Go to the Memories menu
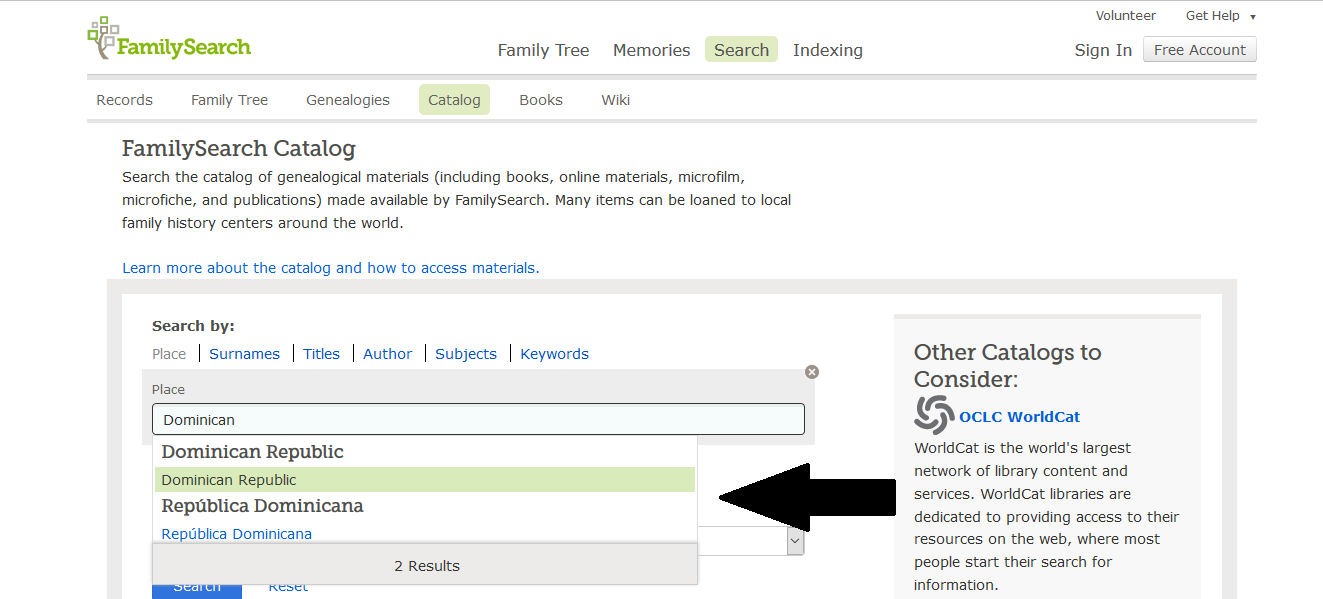Image resolution: width=1323 pixels, height=599 pixels. [x=651, y=50]
